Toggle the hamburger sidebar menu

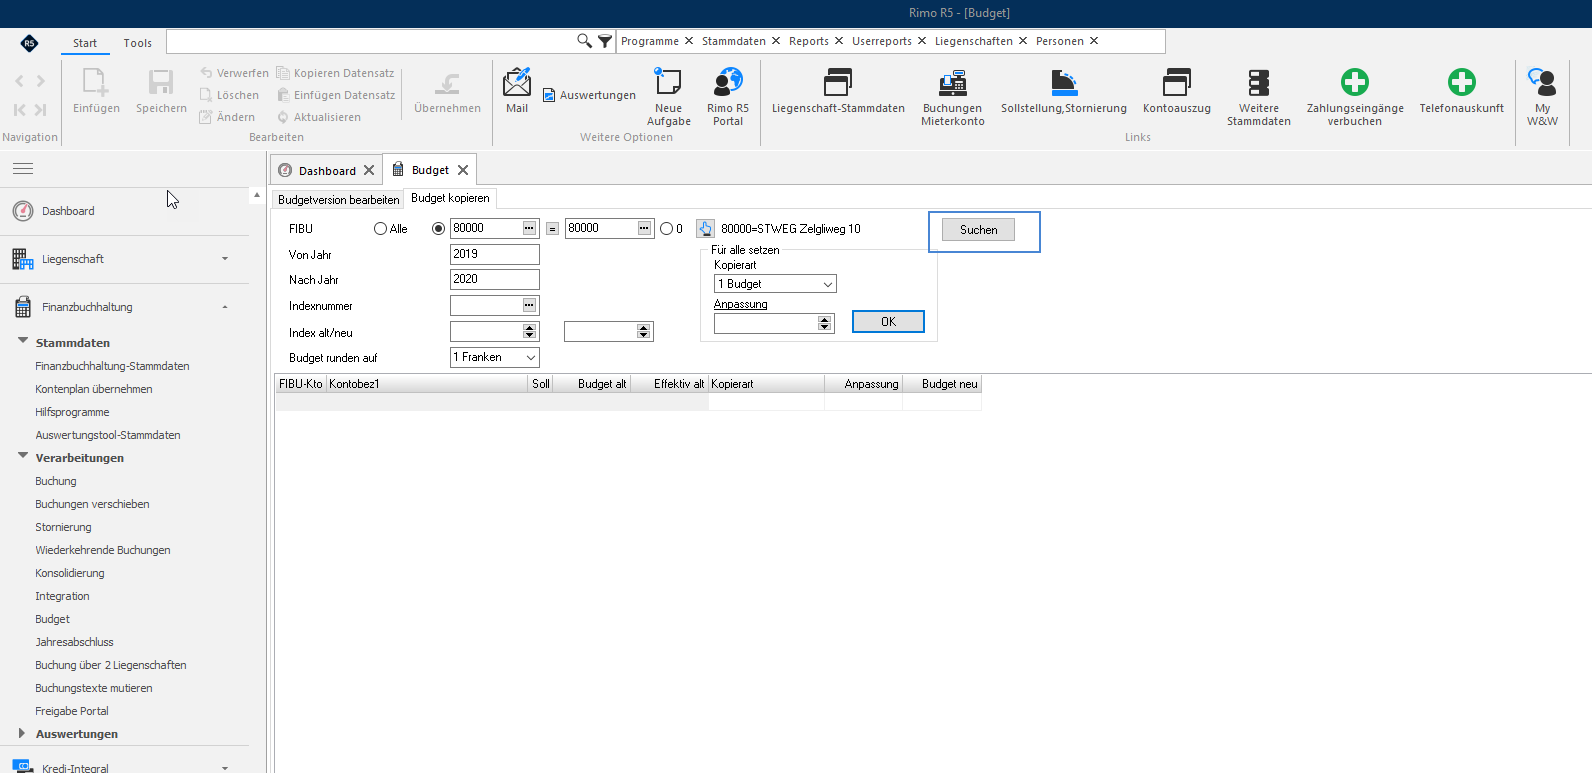click(x=23, y=169)
